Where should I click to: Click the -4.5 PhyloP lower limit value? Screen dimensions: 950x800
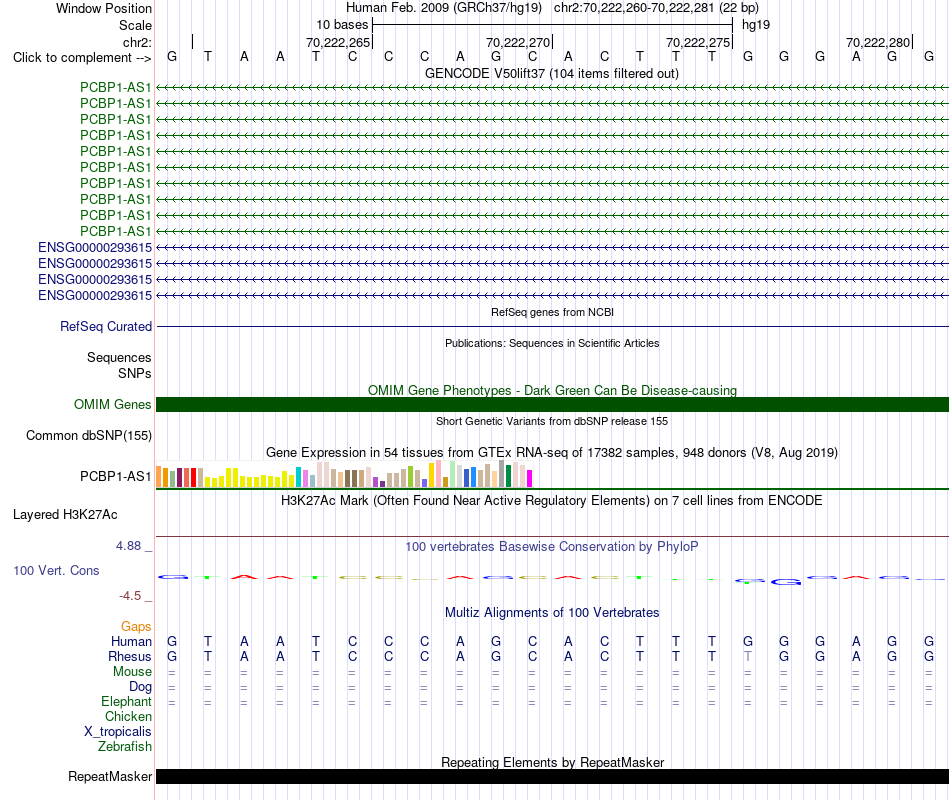coord(130,596)
